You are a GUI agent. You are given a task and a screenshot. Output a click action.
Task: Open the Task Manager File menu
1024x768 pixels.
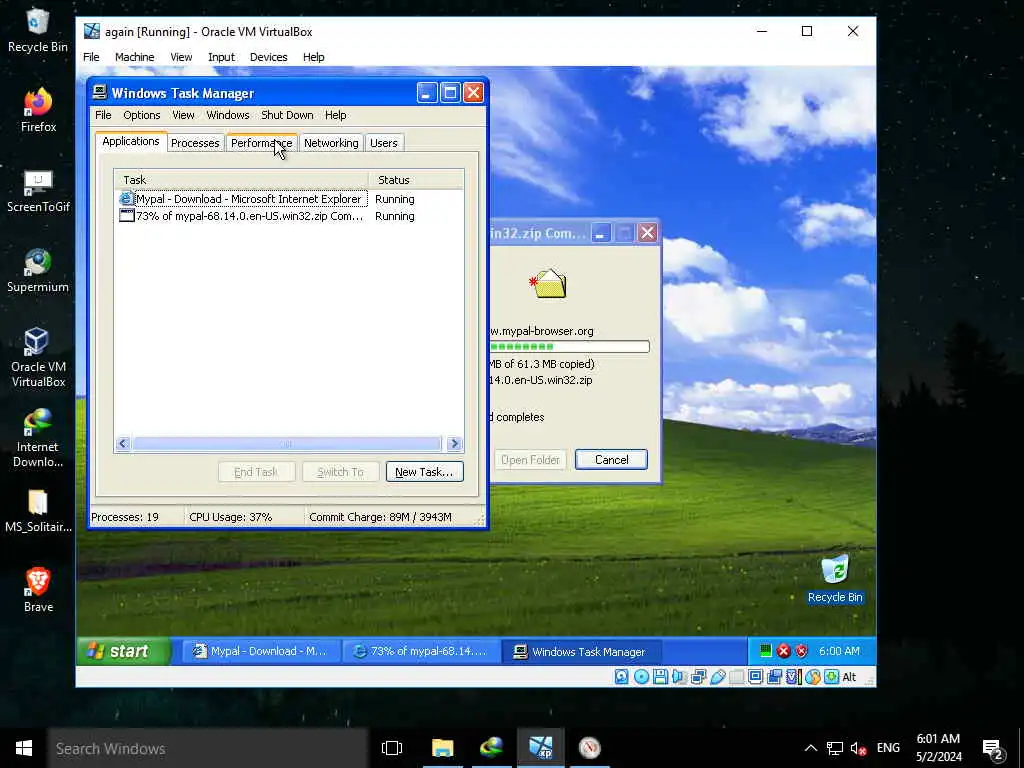click(x=103, y=115)
